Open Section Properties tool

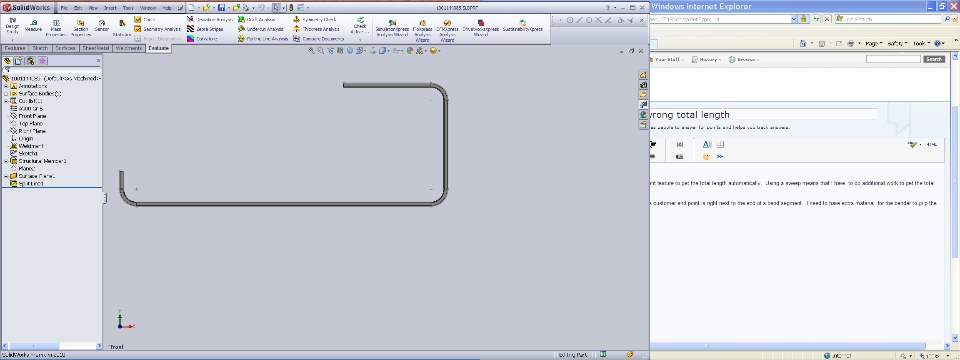point(81,27)
